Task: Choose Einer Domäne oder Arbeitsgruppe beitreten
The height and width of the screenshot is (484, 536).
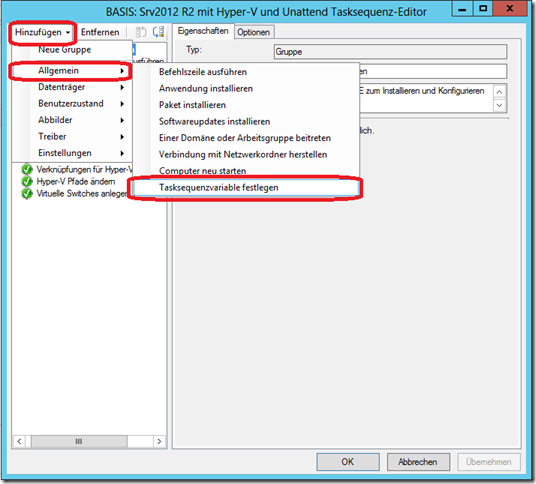Action: pos(246,138)
